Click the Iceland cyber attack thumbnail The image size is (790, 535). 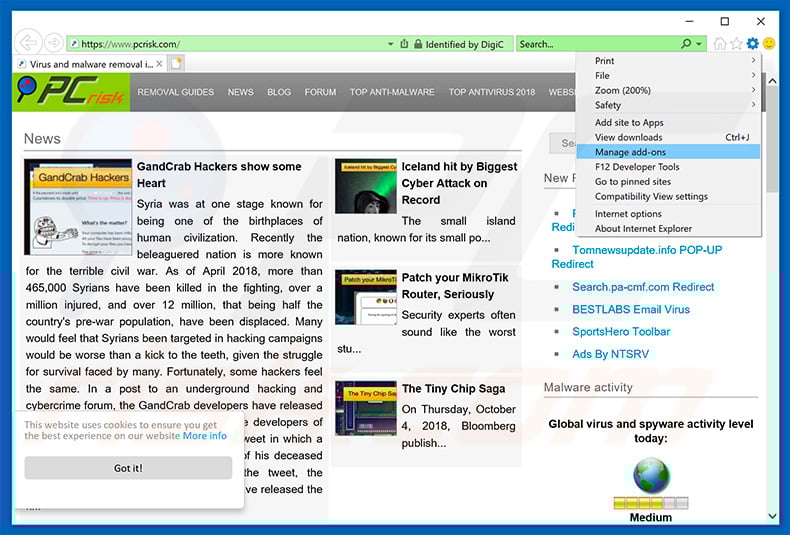click(x=366, y=186)
